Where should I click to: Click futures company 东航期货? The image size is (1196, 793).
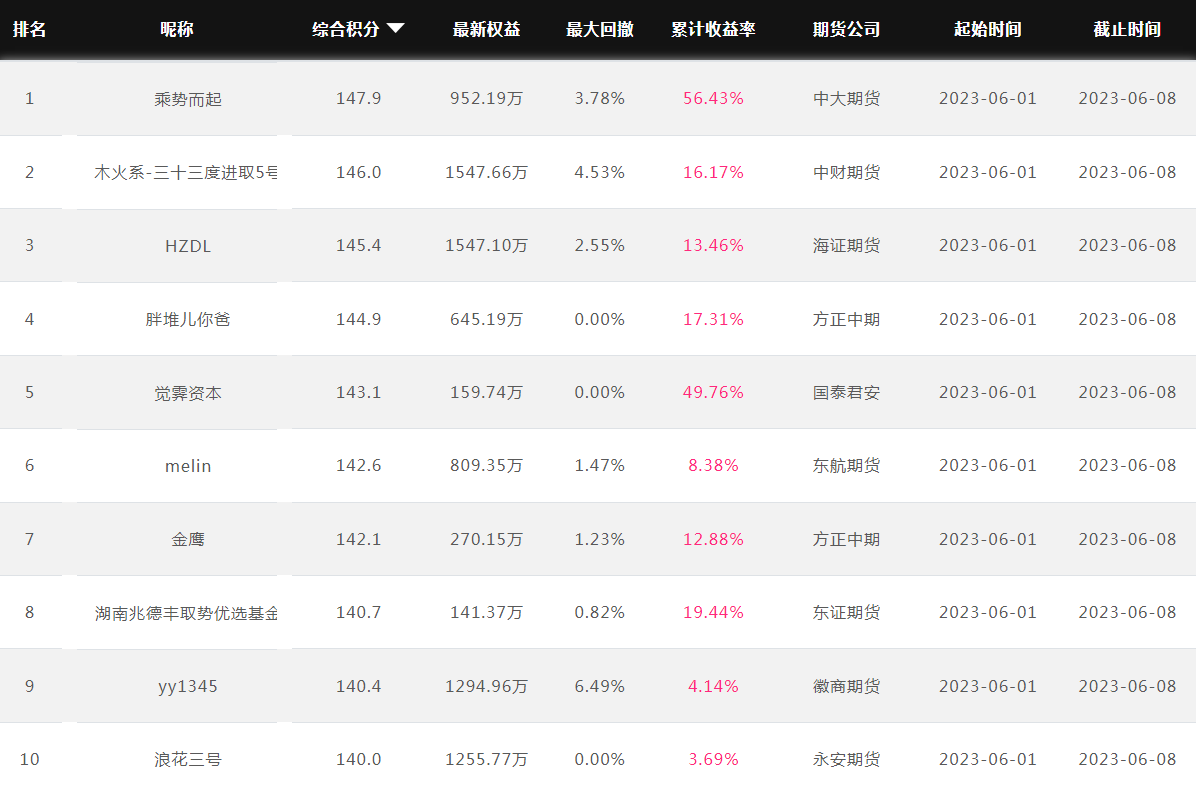click(x=847, y=465)
